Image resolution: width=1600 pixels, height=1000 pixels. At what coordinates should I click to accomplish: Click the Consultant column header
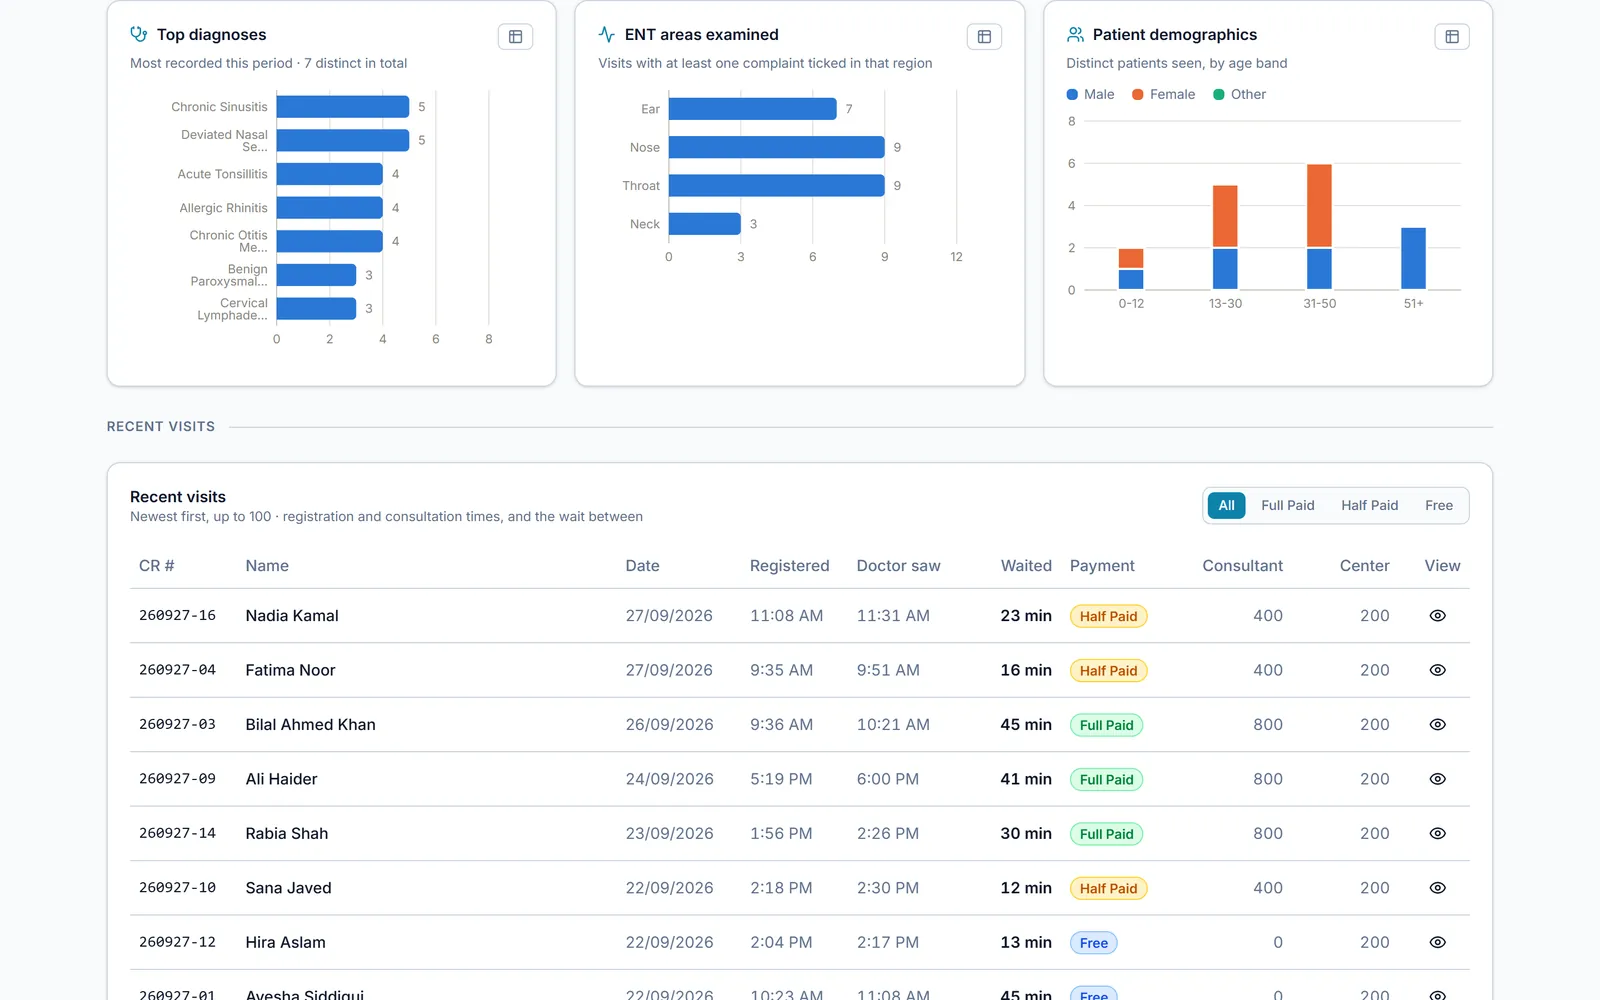click(1242, 566)
